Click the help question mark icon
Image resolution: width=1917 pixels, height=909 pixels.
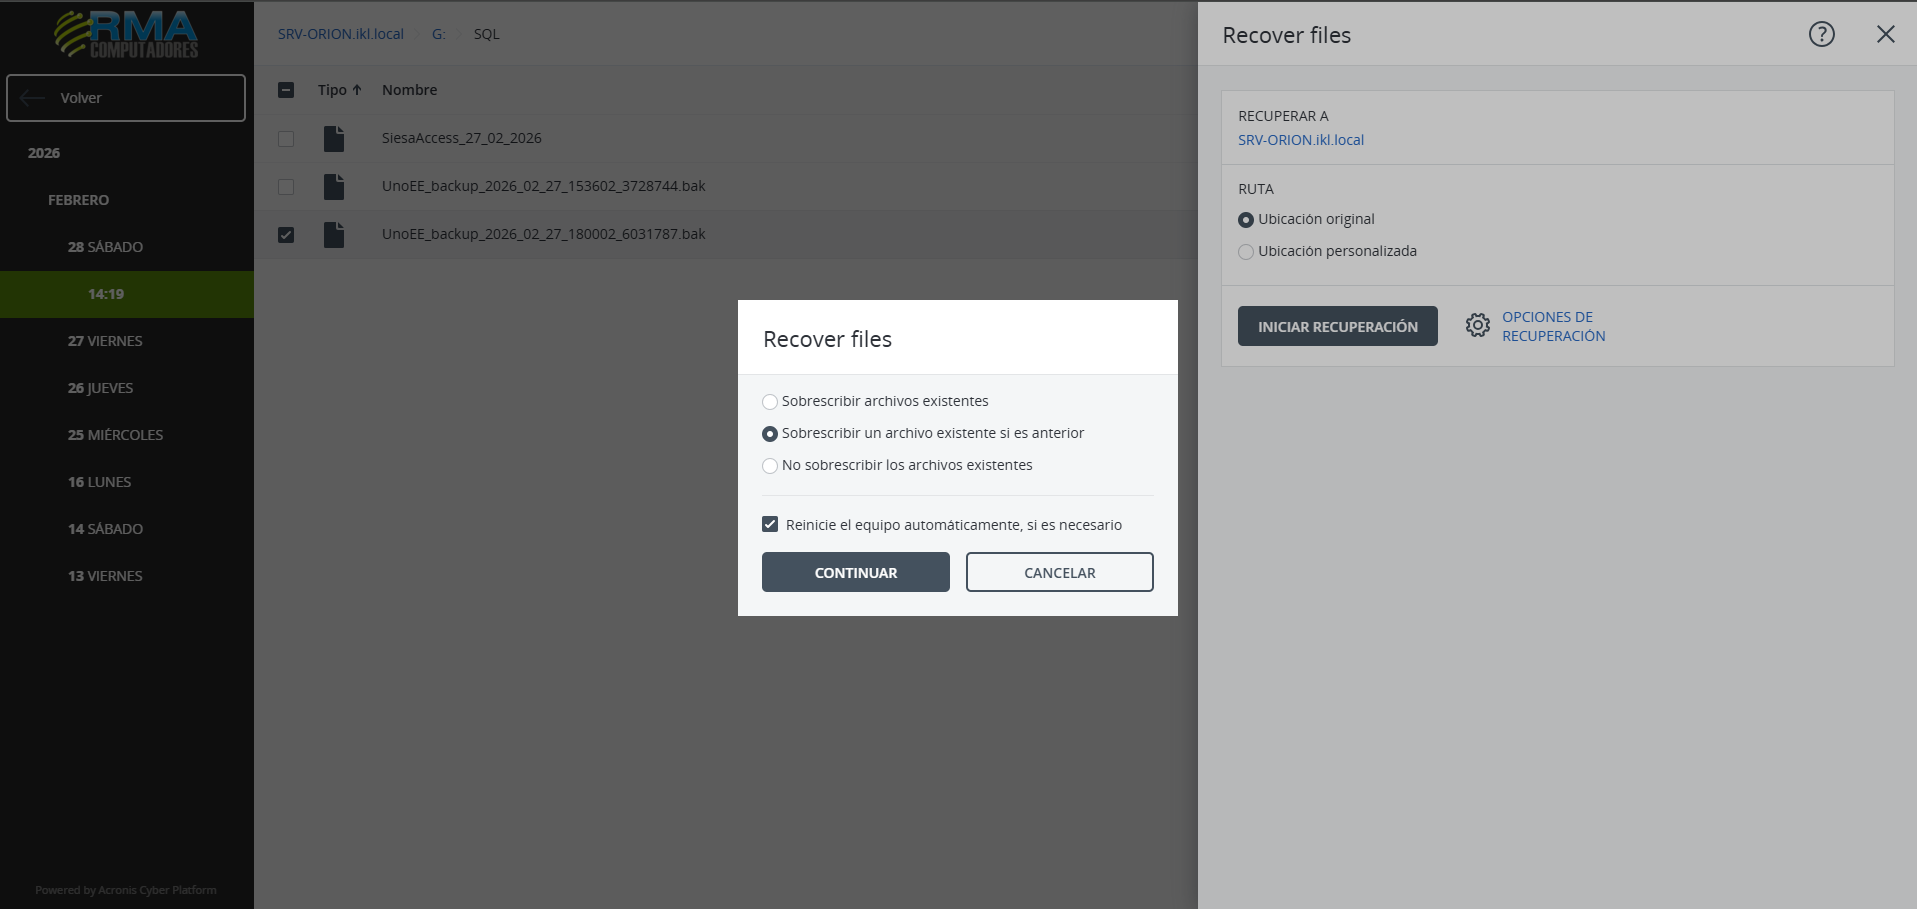[1821, 35]
